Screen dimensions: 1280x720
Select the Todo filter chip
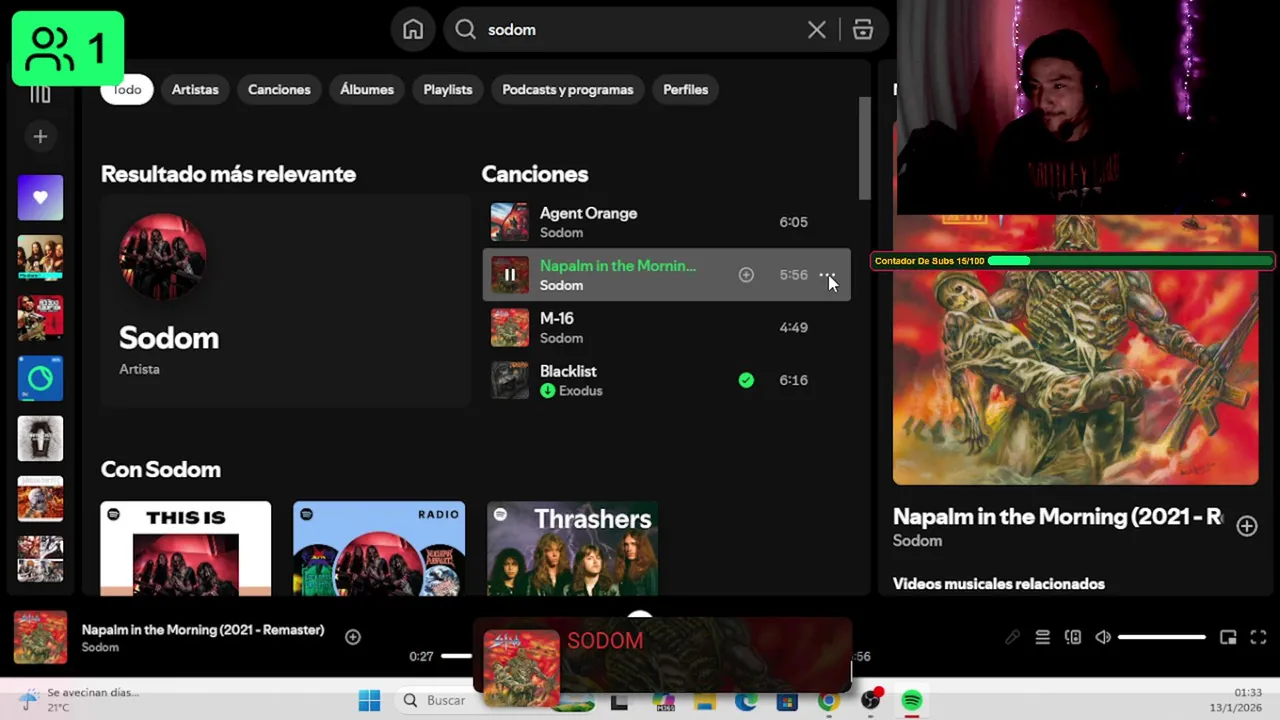click(x=127, y=90)
